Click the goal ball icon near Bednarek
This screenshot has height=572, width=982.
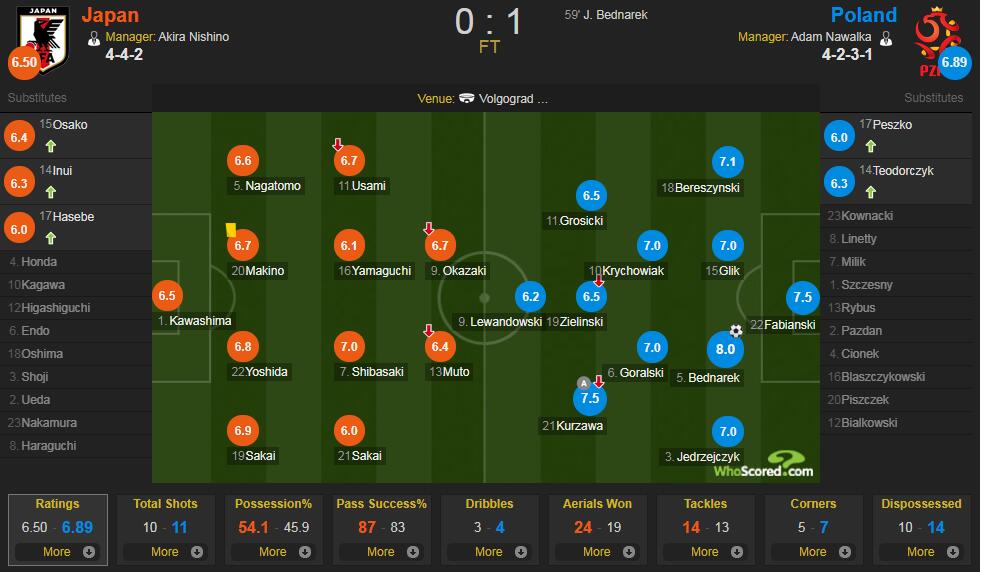coord(736,331)
